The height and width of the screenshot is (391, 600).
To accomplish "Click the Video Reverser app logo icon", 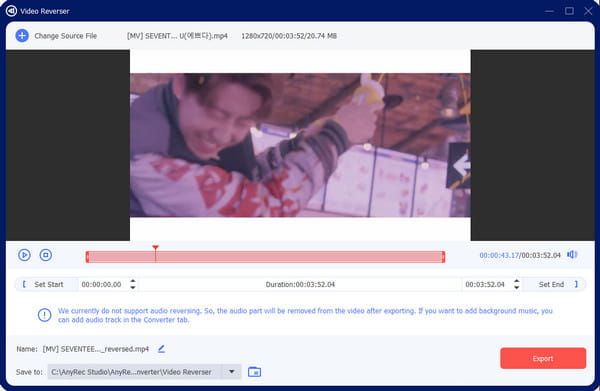I will (11, 11).
